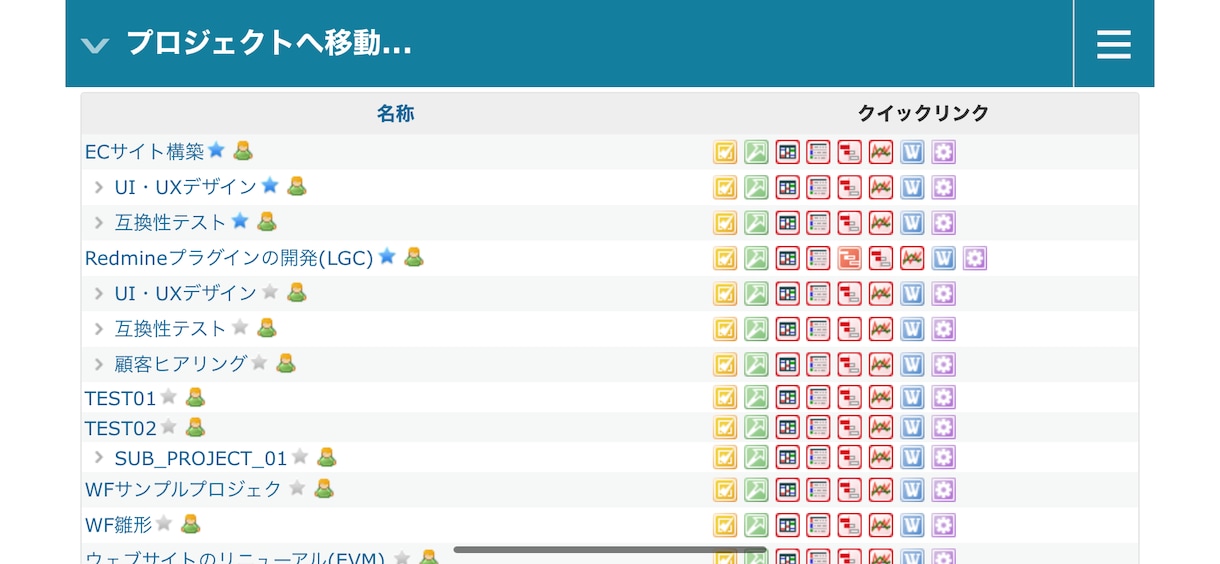
Task: Expand chevron before 顧客ヒアリング
Action: (x=99, y=364)
